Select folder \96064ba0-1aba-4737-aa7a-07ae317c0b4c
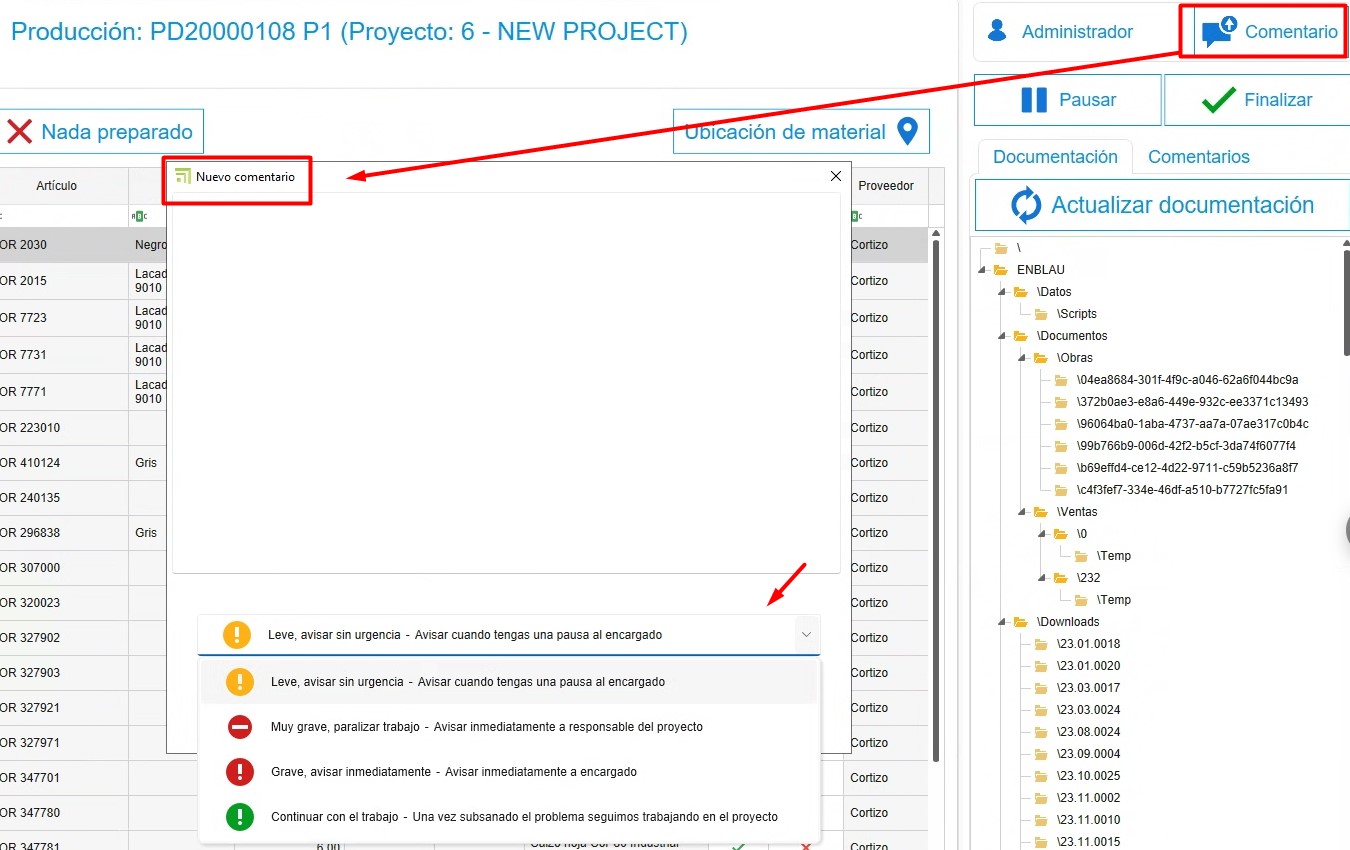The image size is (1350, 850). (x=1192, y=424)
